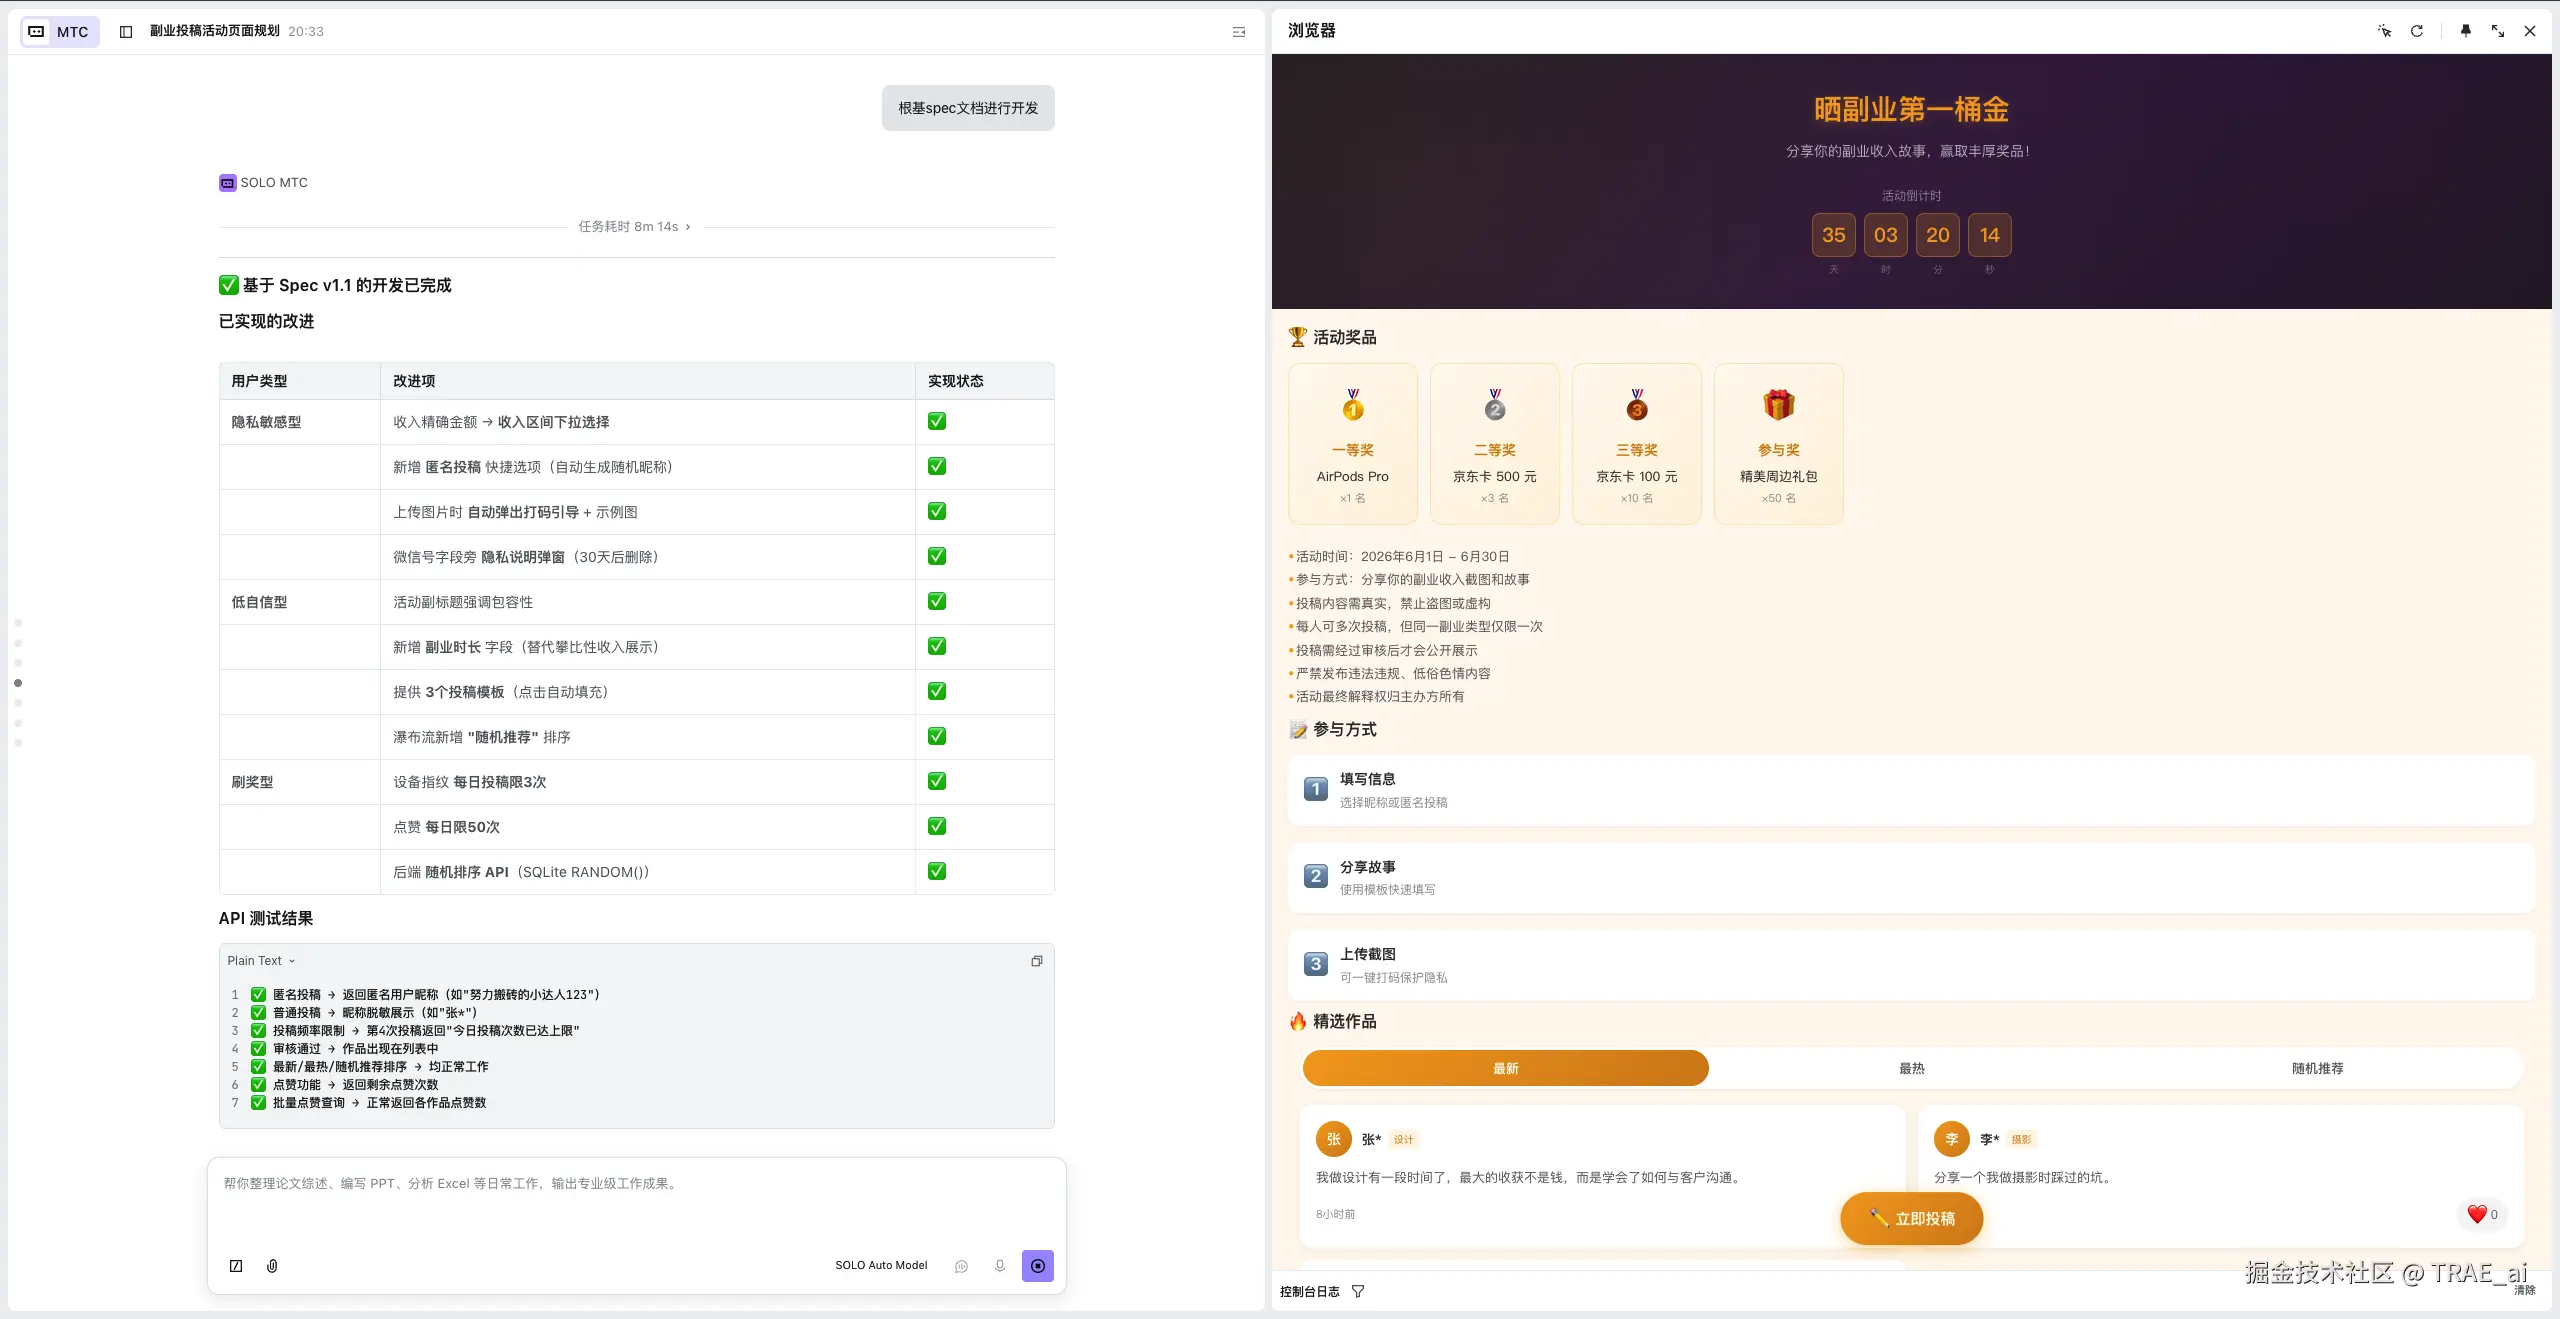This screenshot has height=1319, width=2560.
Task: Click the 低自信型 table cell
Action: [x=300, y=602]
